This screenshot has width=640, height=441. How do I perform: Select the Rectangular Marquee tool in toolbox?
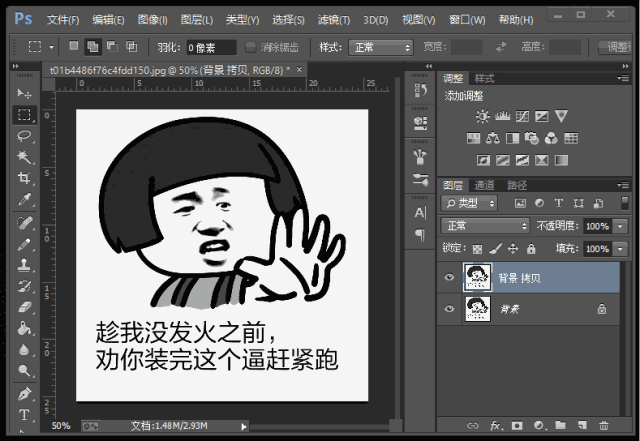(x=24, y=115)
